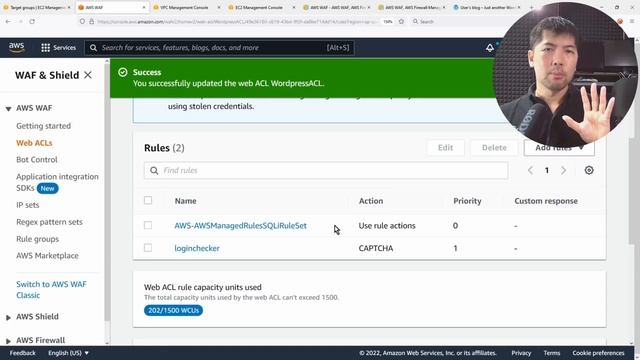640x360 pixels.
Task: Expand the AWS Firewall sidebar section
Action: (x=8, y=341)
